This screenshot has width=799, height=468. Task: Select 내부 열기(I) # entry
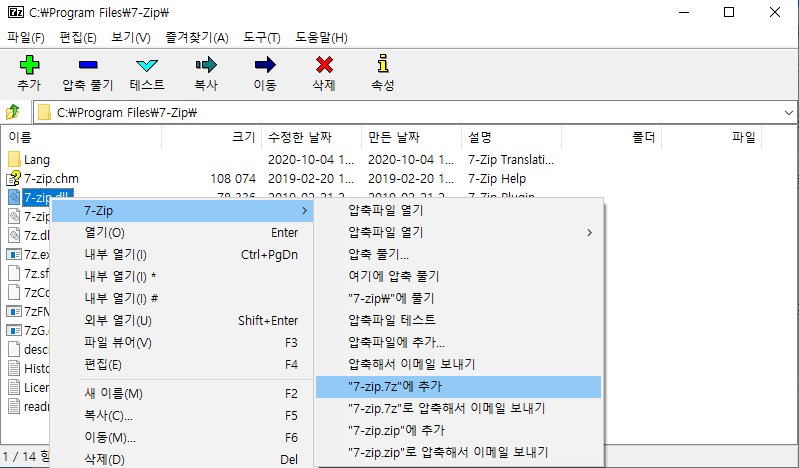pos(182,298)
